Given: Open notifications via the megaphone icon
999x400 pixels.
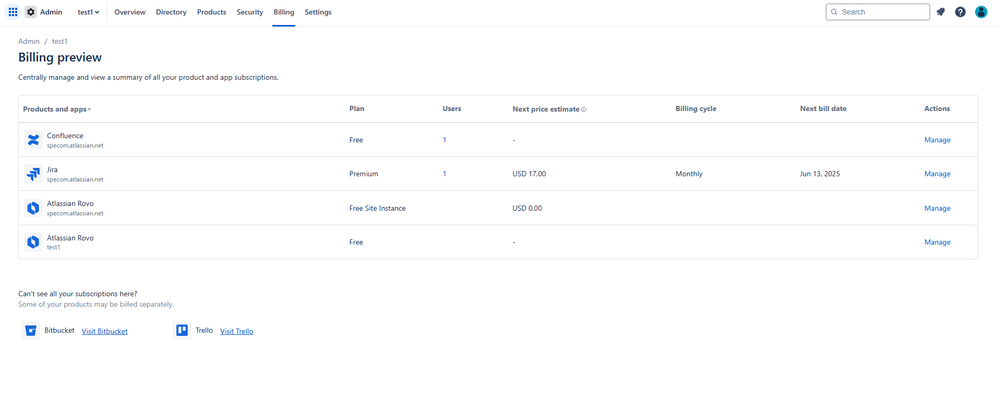Looking at the screenshot, I should [940, 12].
